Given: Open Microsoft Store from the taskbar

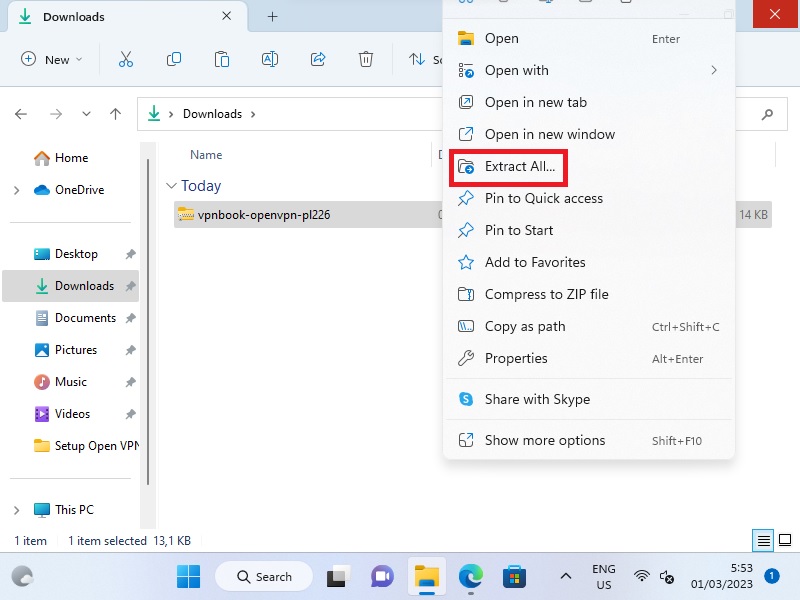Looking at the screenshot, I should click(514, 576).
